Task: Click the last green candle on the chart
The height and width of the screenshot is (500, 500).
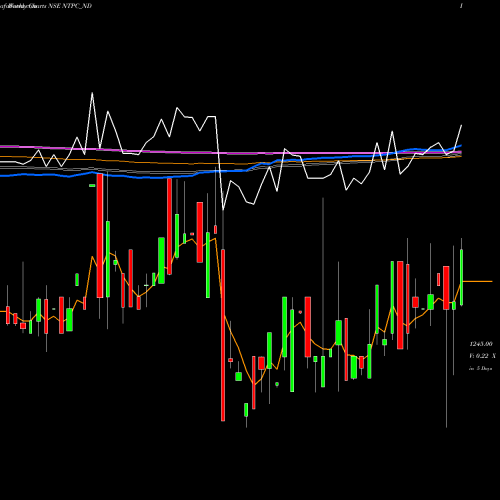Action: pyautogui.click(x=462, y=277)
